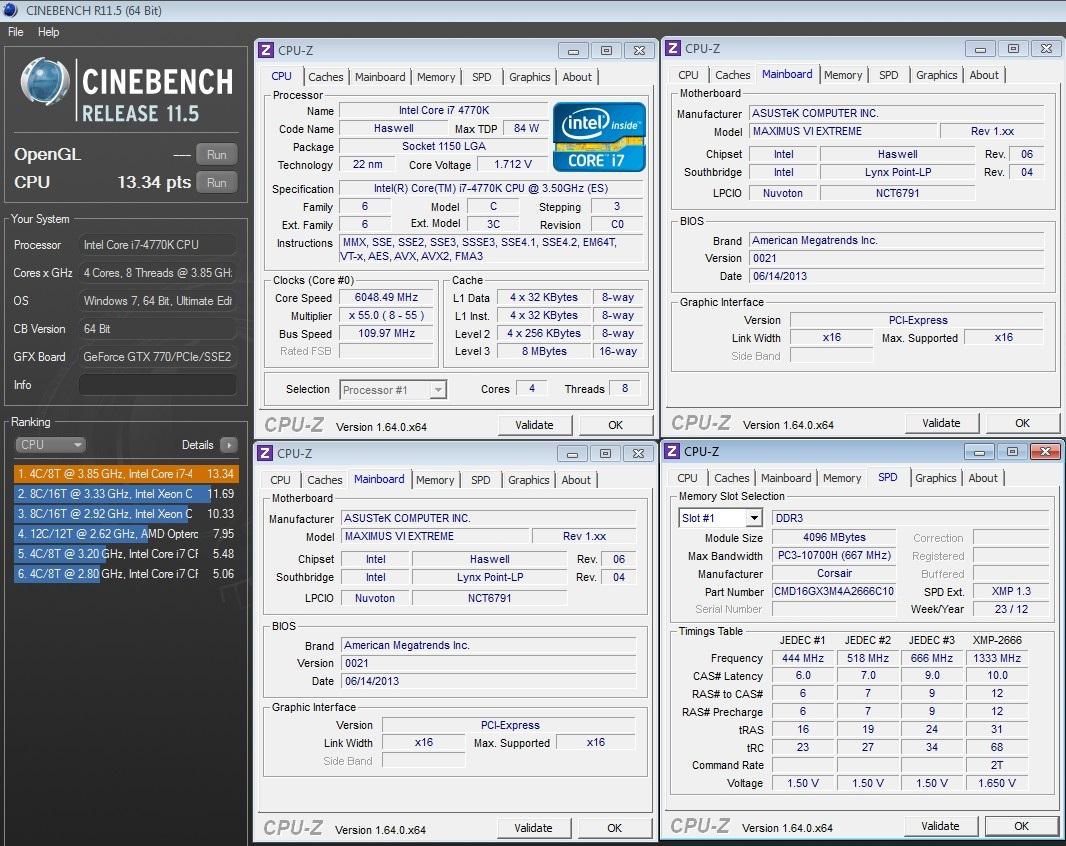Image resolution: width=1066 pixels, height=846 pixels.
Task: Switch to SPD tab in top-left CPU-Z window
Action: pyautogui.click(x=481, y=77)
